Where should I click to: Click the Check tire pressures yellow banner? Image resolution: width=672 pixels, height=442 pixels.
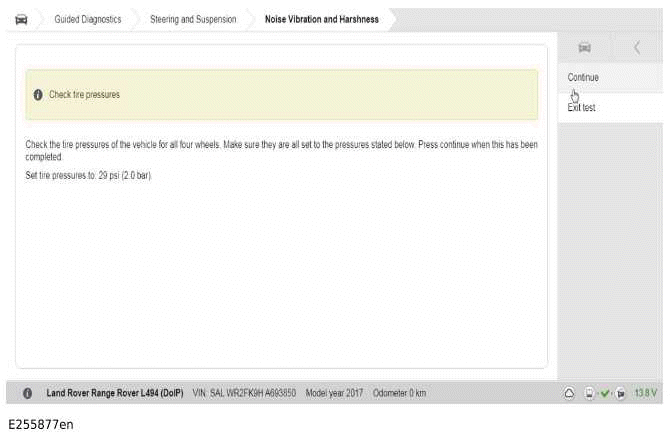(281, 95)
